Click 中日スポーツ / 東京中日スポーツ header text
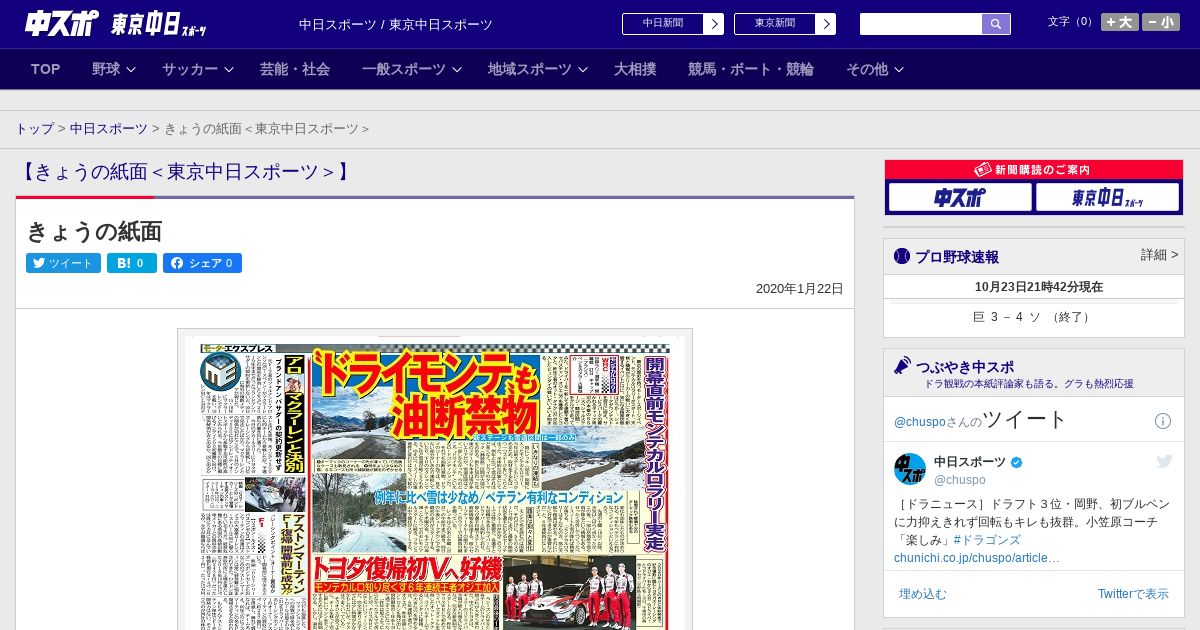Viewport: 1200px width, 630px height. (396, 25)
